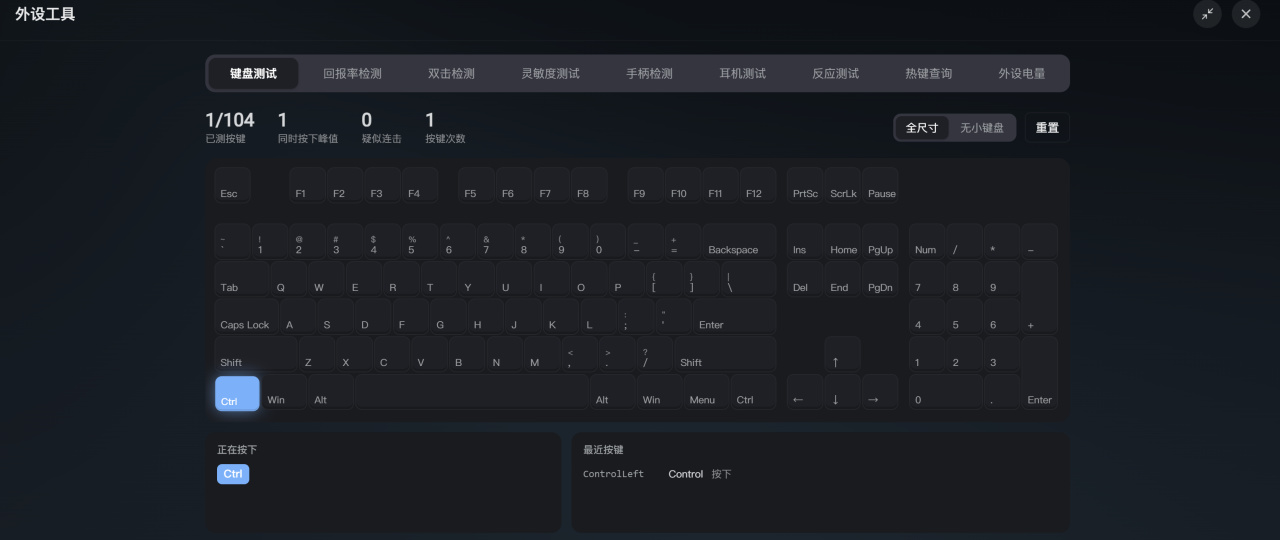Click the 疑似连击 counter
The image size is (1280, 540).
coord(381,127)
